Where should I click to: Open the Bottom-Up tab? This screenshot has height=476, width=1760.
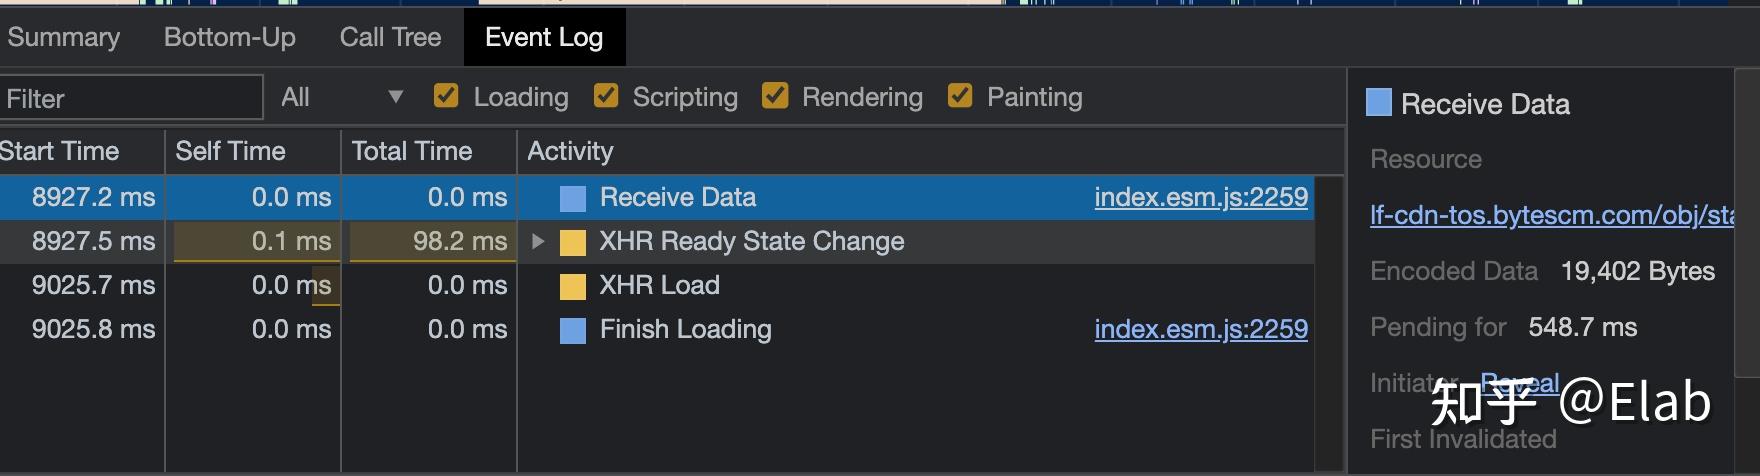coord(230,37)
